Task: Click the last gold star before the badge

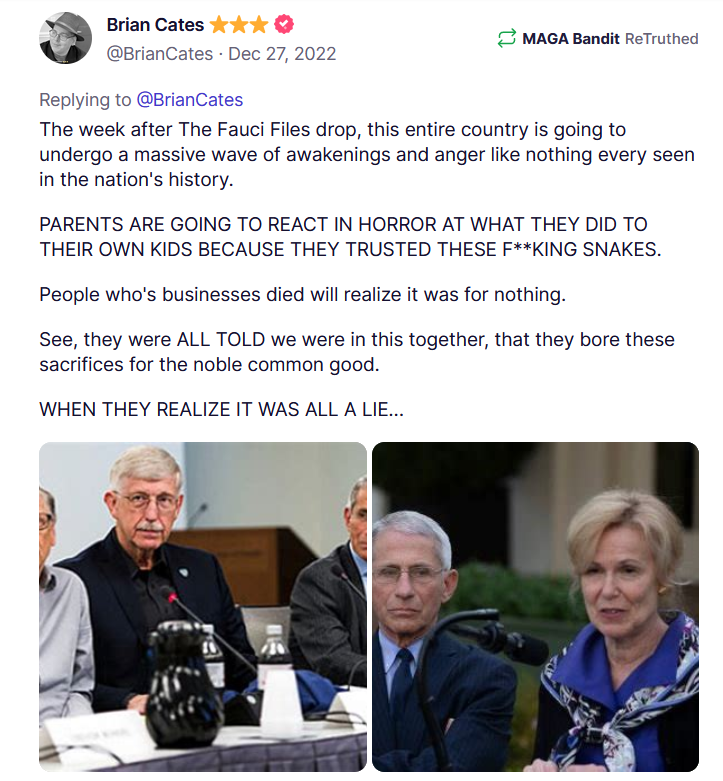Action: (x=262, y=25)
